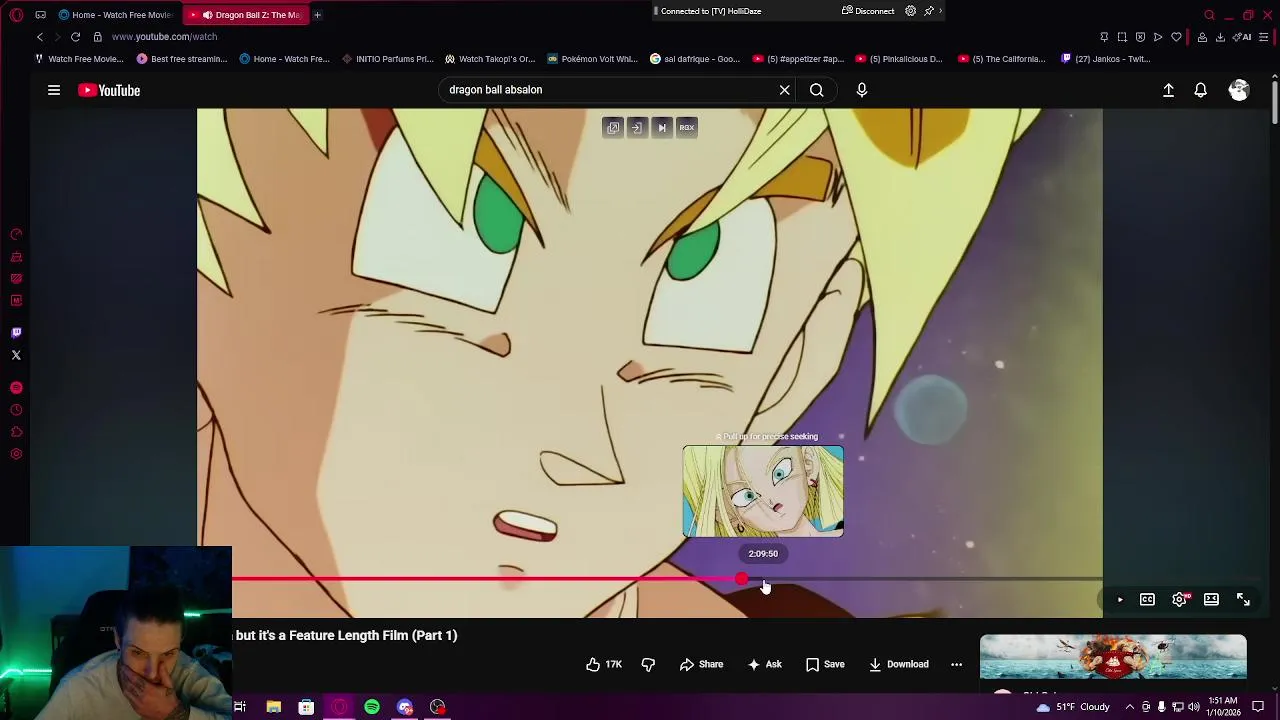Viewport: 1280px width, 720px height.
Task: Go back in the browser
Action: coord(40,37)
